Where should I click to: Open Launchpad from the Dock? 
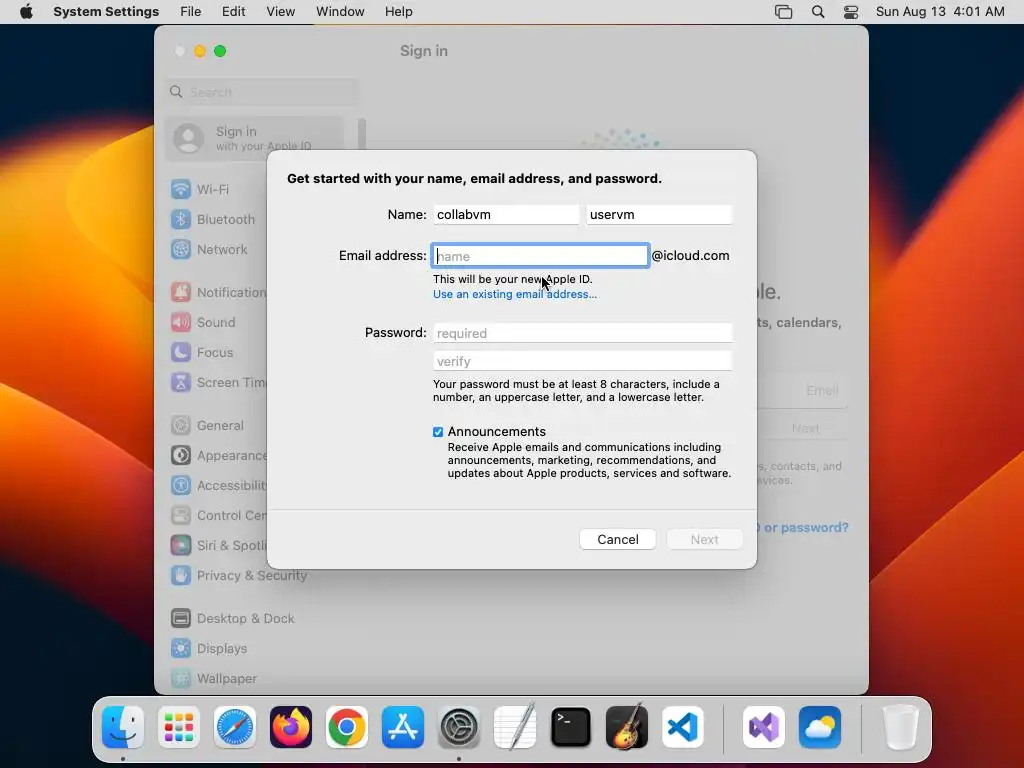(x=179, y=727)
